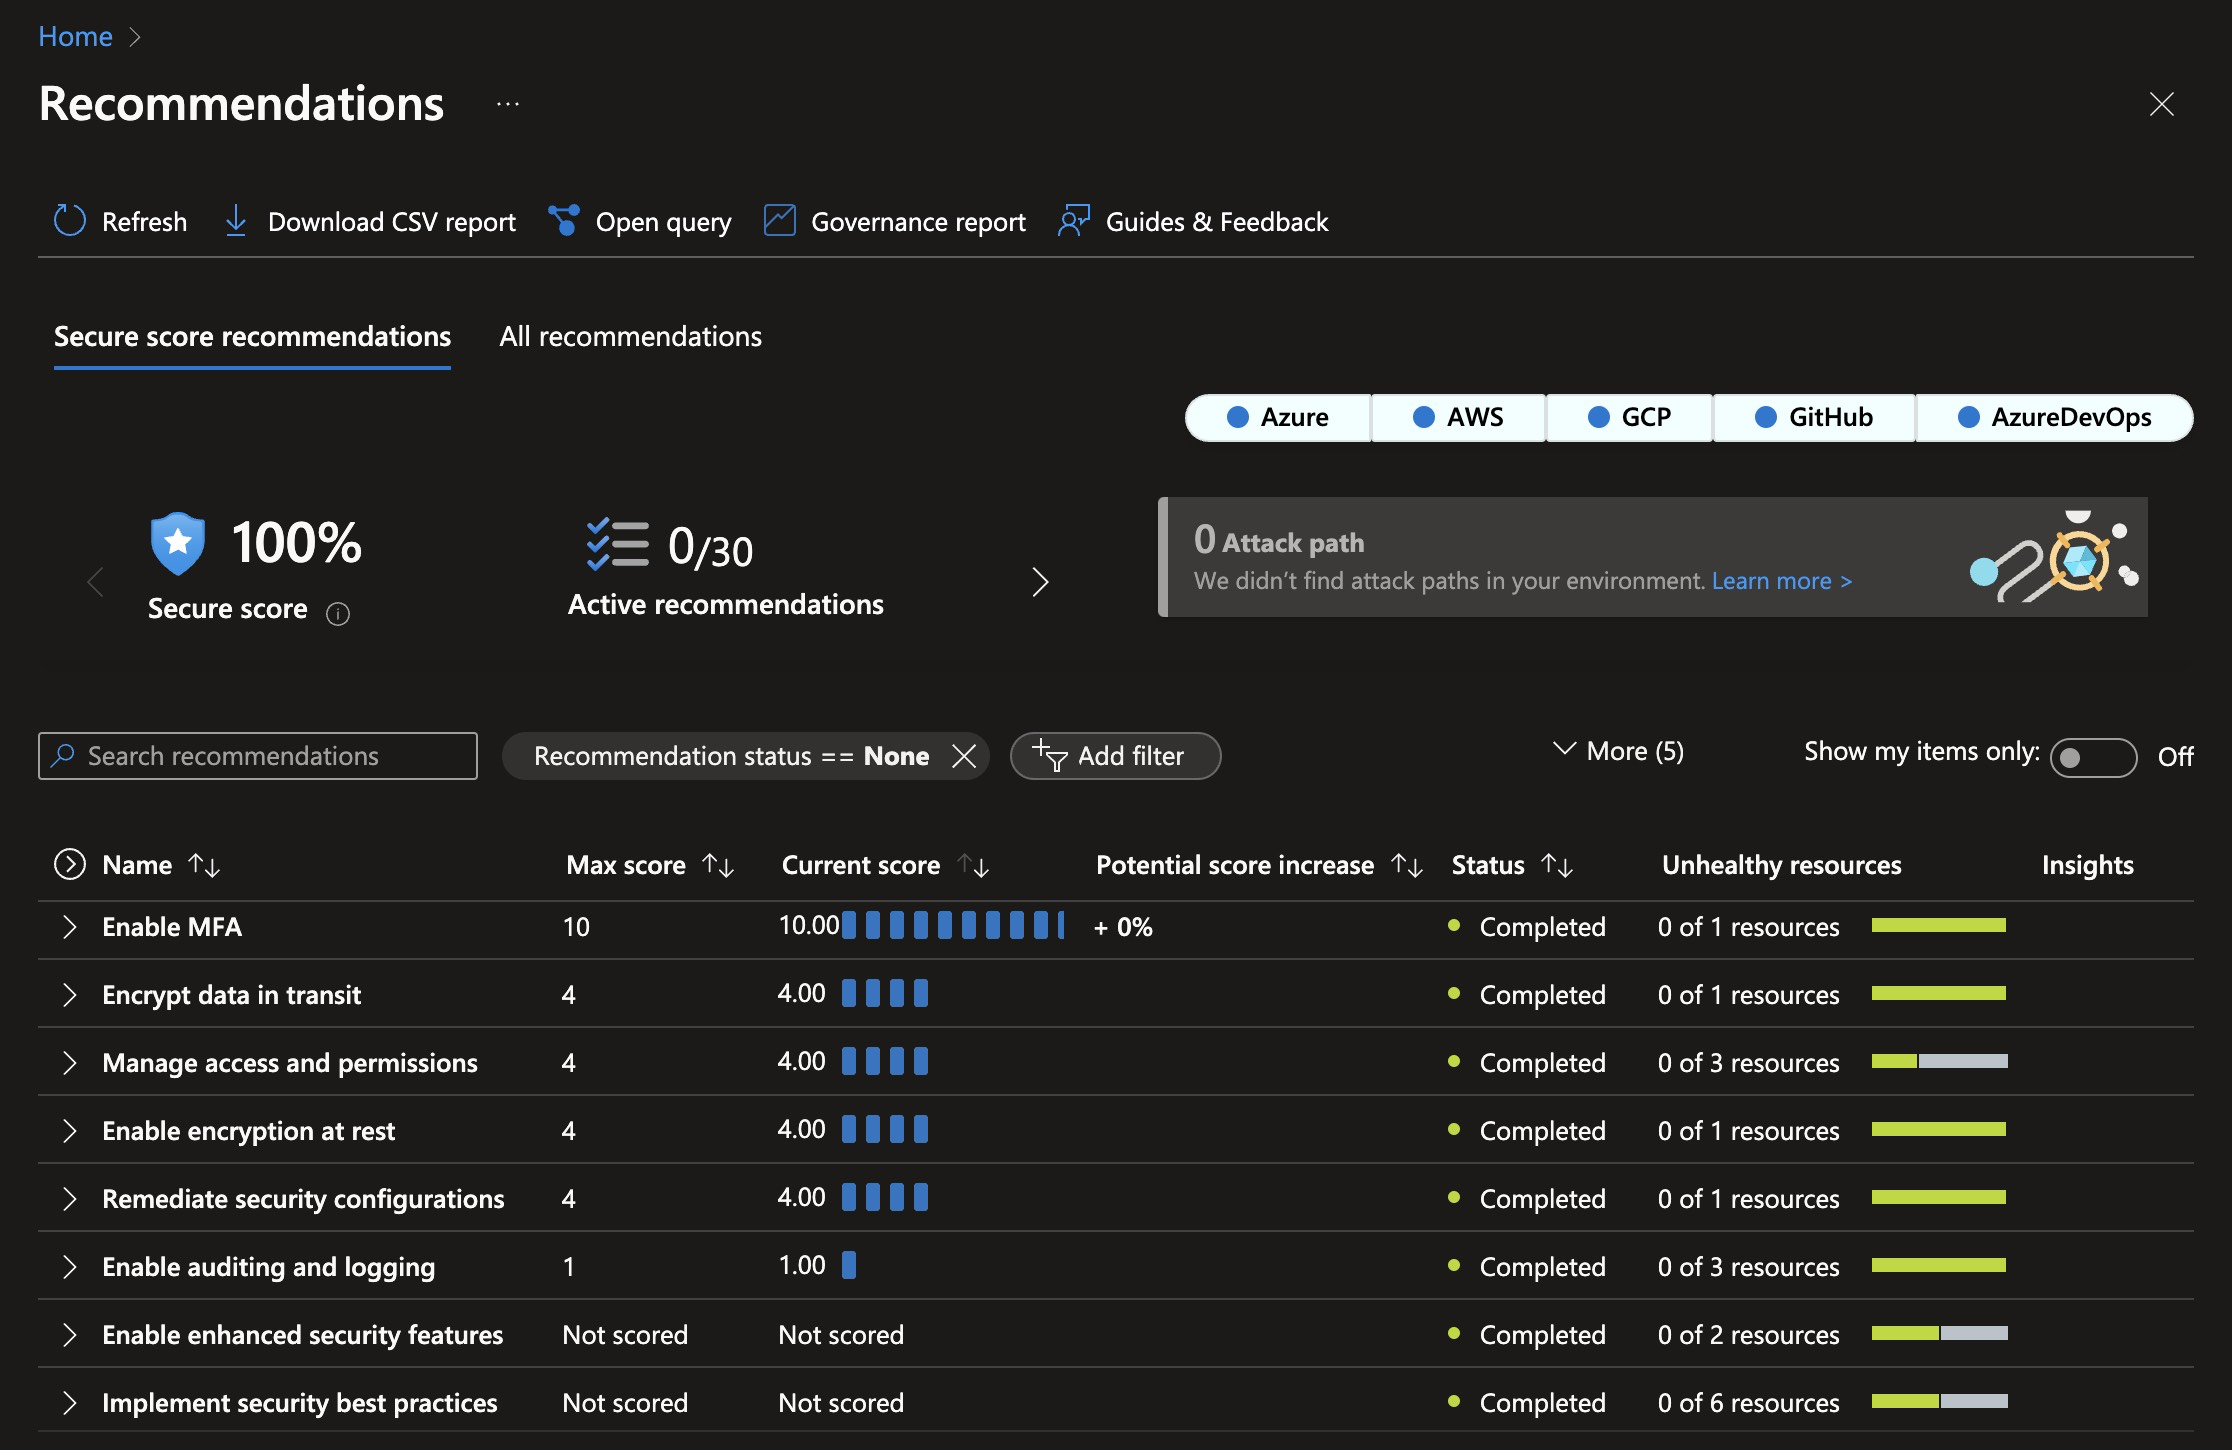
Task: Toggle the Azure environment filter
Action: click(1278, 417)
